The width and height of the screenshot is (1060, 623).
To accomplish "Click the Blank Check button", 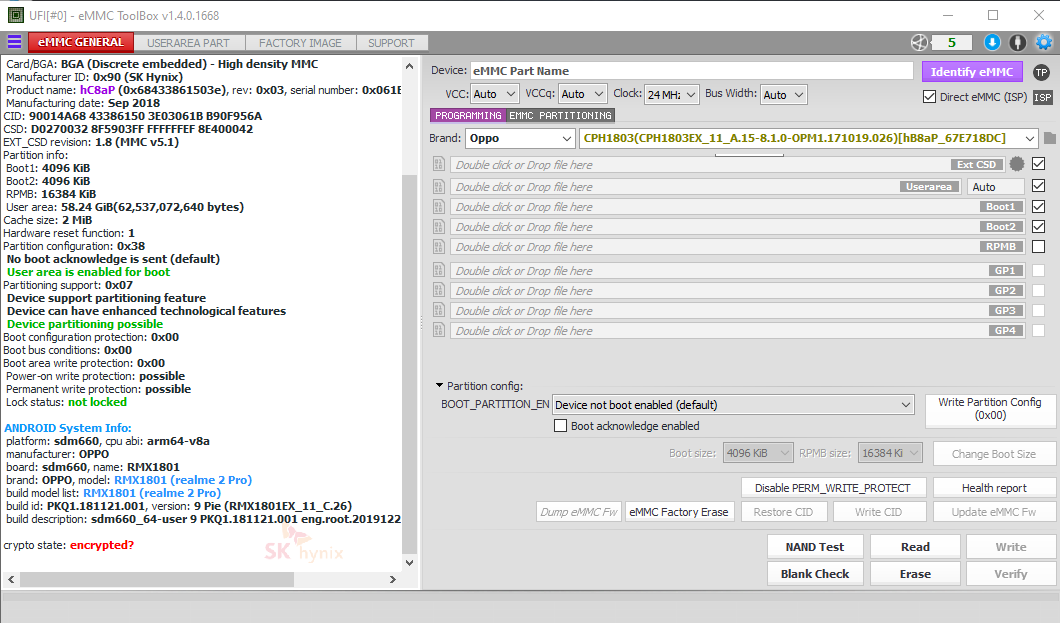I will point(815,574).
